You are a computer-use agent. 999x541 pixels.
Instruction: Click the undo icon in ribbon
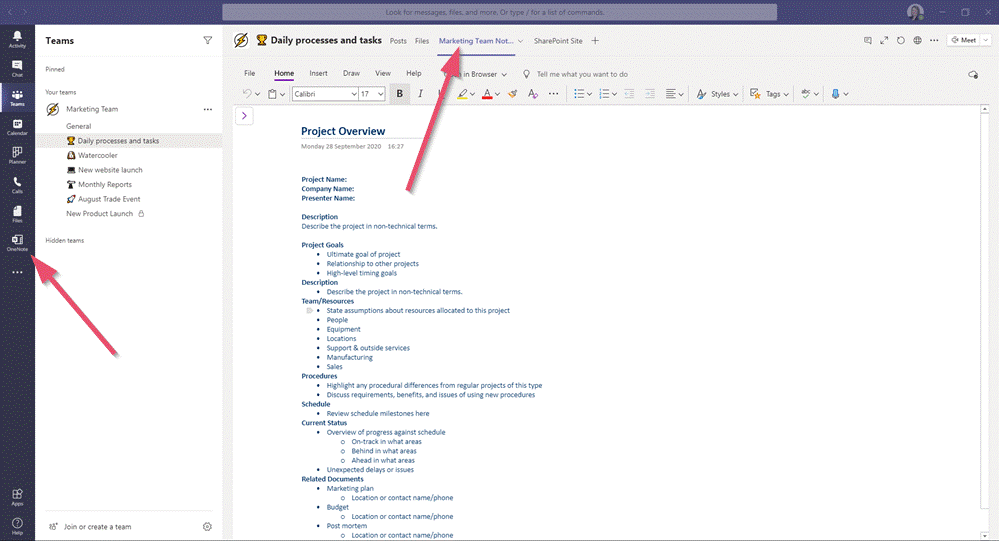[x=247, y=94]
